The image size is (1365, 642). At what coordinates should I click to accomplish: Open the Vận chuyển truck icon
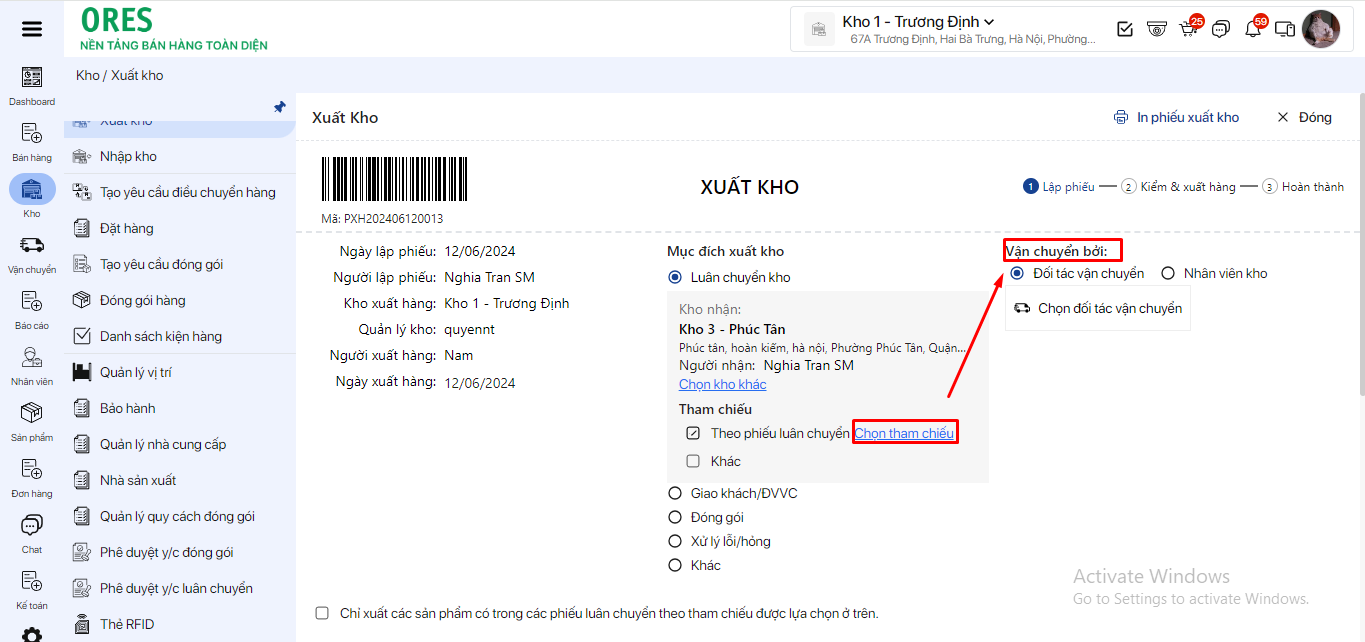pyautogui.click(x=32, y=246)
